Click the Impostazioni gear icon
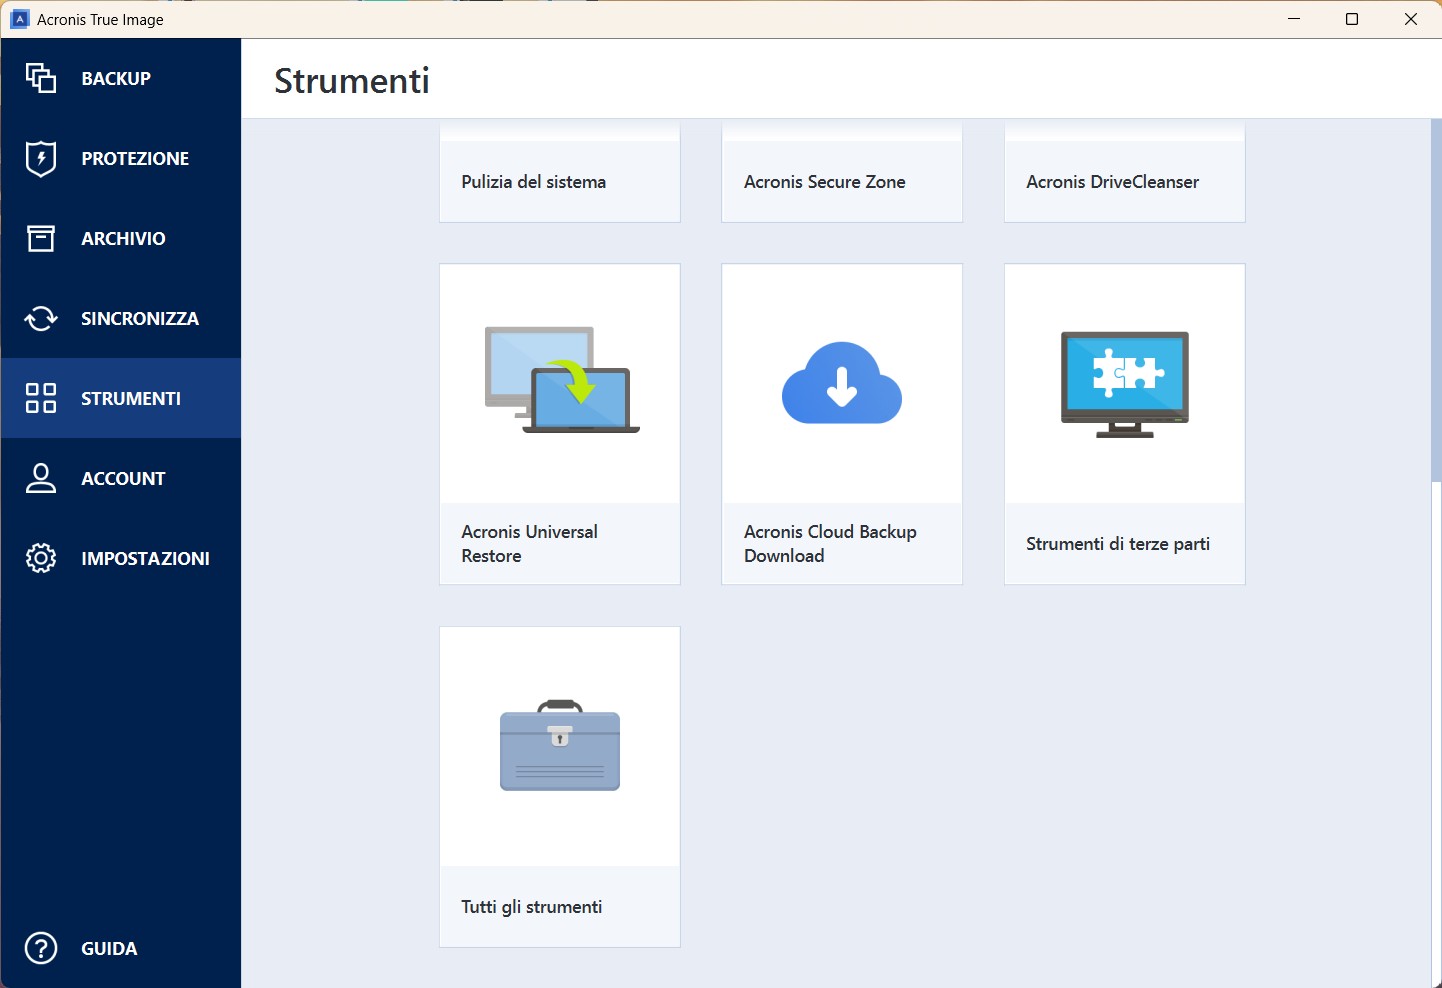The image size is (1442, 988). (x=41, y=558)
